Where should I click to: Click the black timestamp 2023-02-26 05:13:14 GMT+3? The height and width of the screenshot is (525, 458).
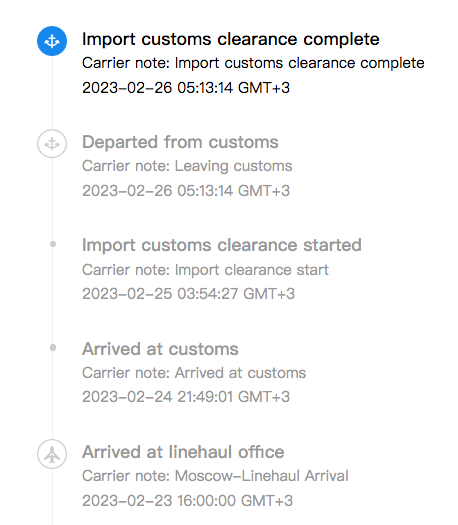pyautogui.click(x=186, y=88)
